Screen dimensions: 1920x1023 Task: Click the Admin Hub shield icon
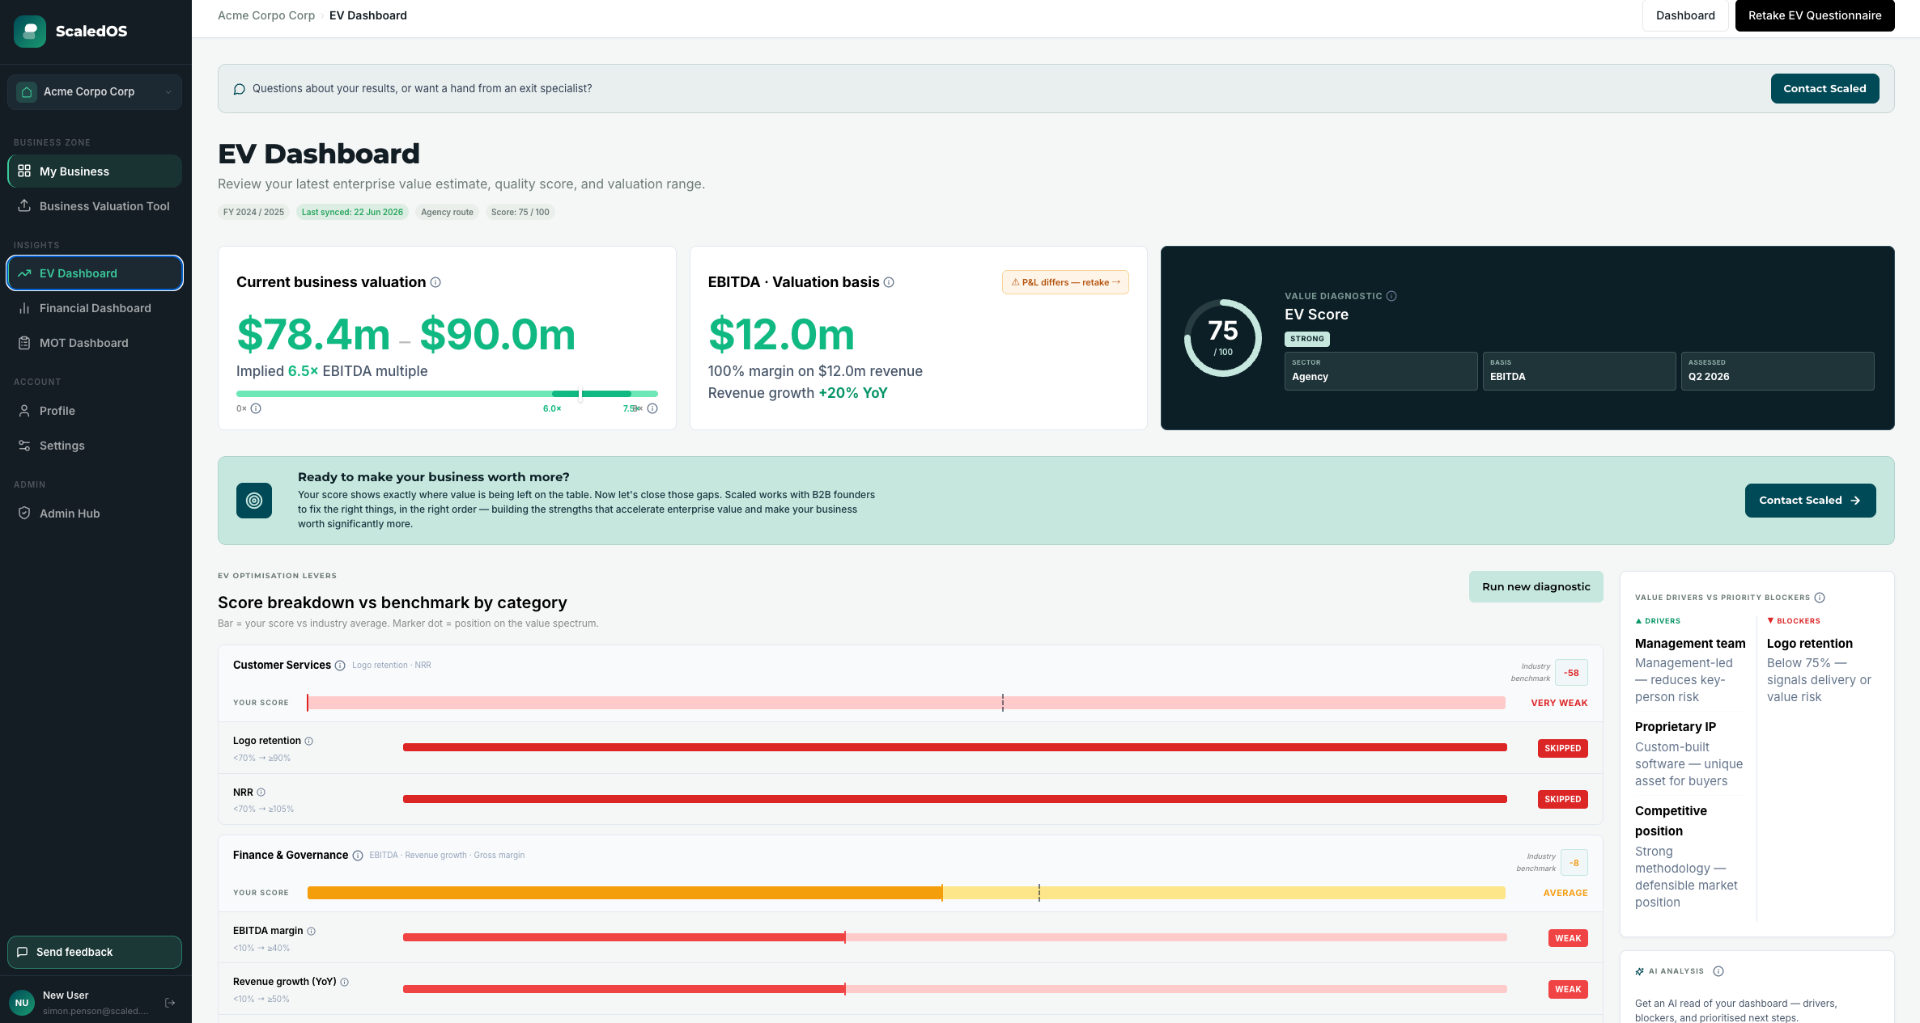[x=24, y=514]
